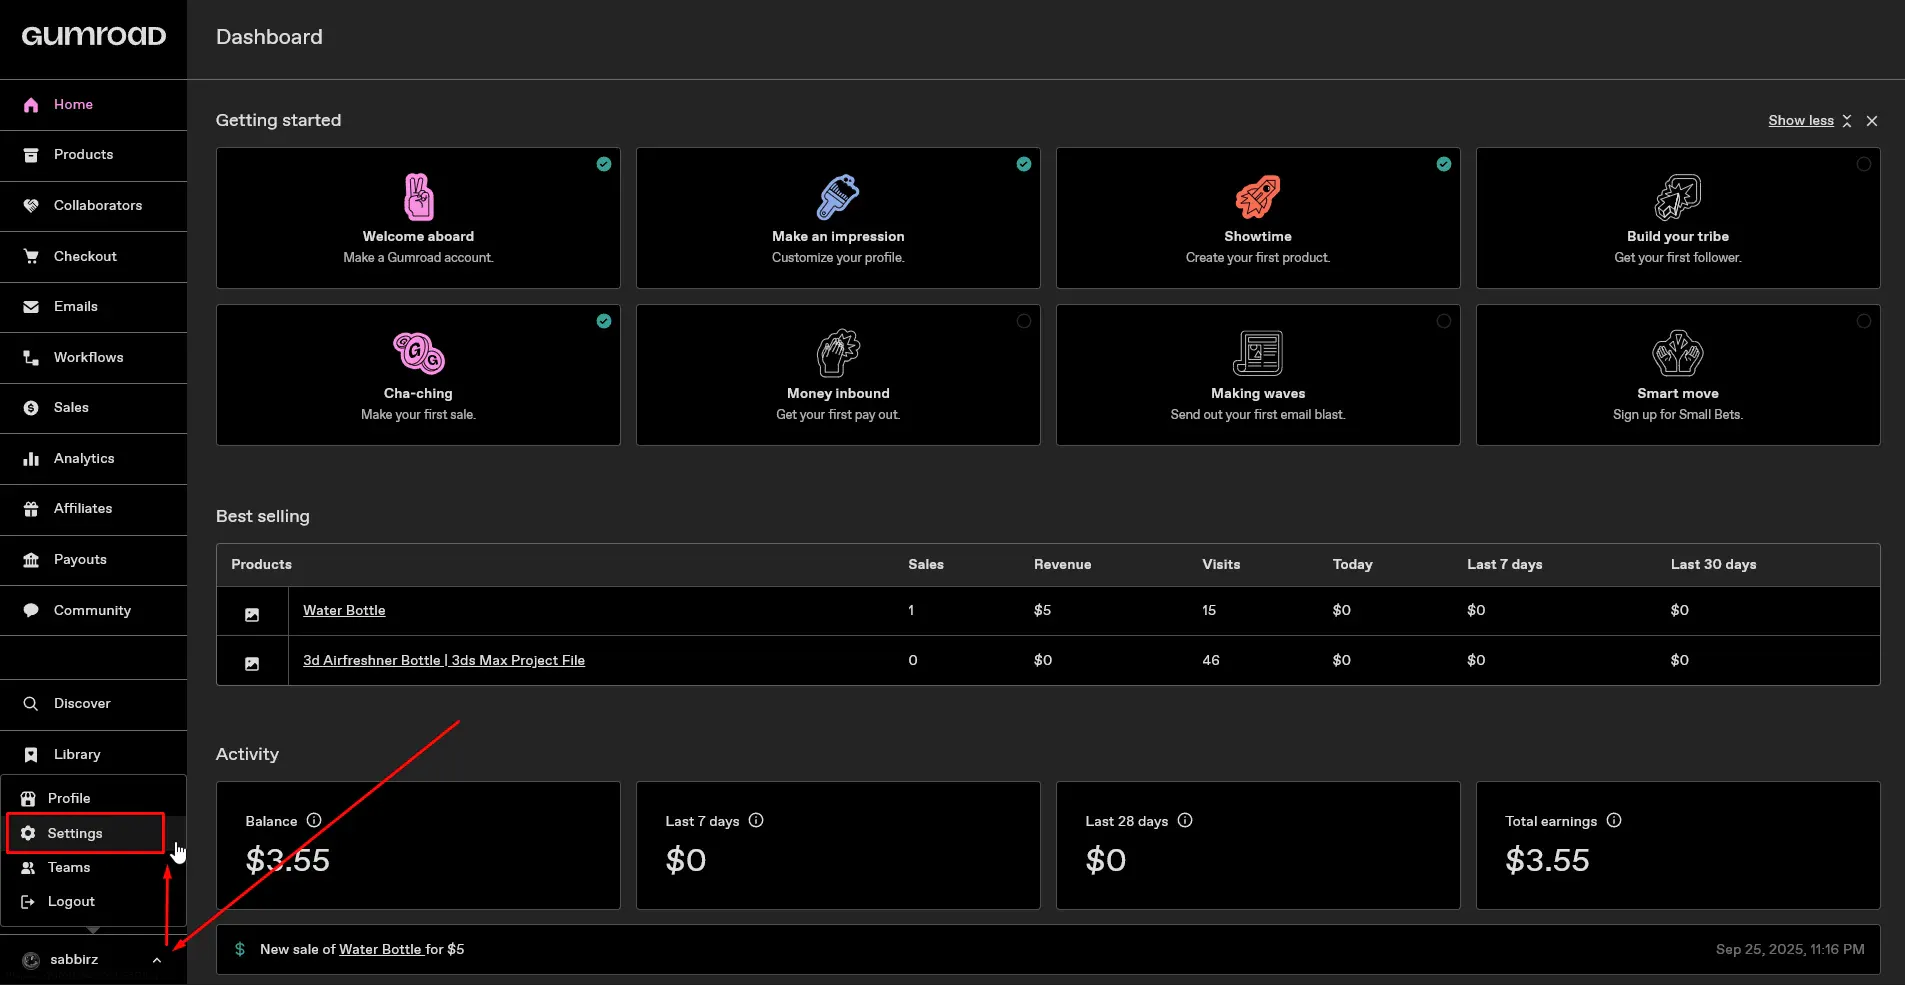Go to Analytics in the sidebar
The width and height of the screenshot is (1905, 985).
pos(93,459)
